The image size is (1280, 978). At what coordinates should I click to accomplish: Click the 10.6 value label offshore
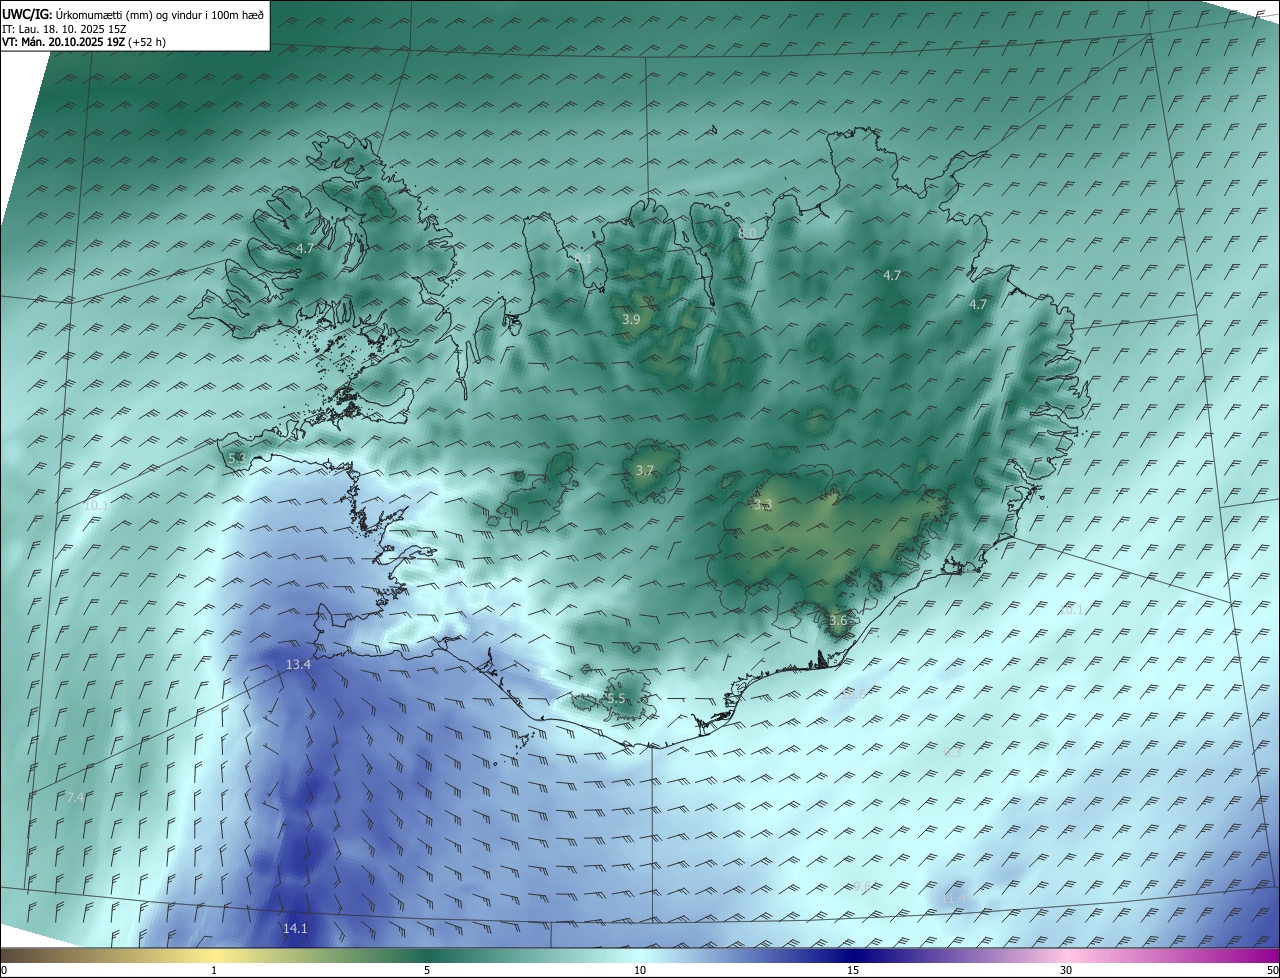[854, 693]
